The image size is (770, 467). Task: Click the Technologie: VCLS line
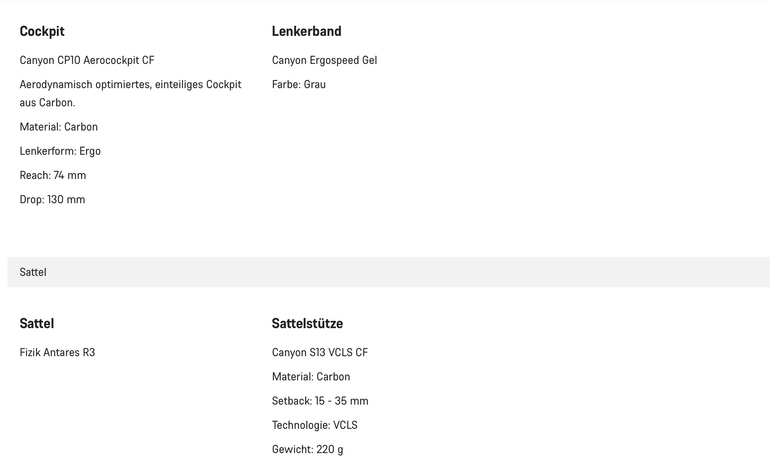pos(314,425)
